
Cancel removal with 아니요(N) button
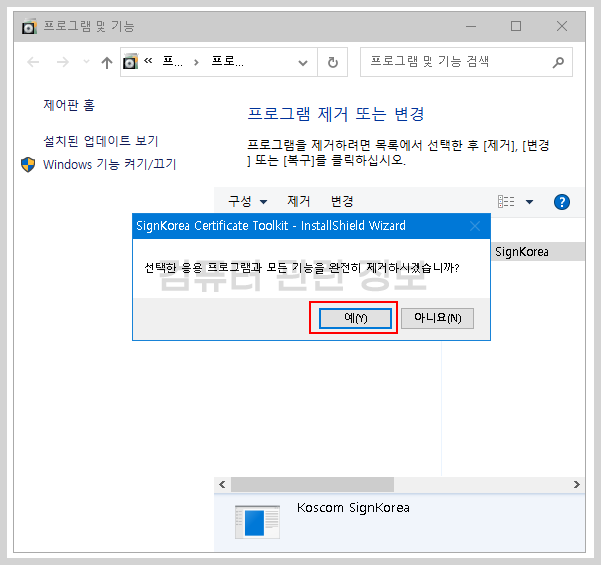pos(437,318)
